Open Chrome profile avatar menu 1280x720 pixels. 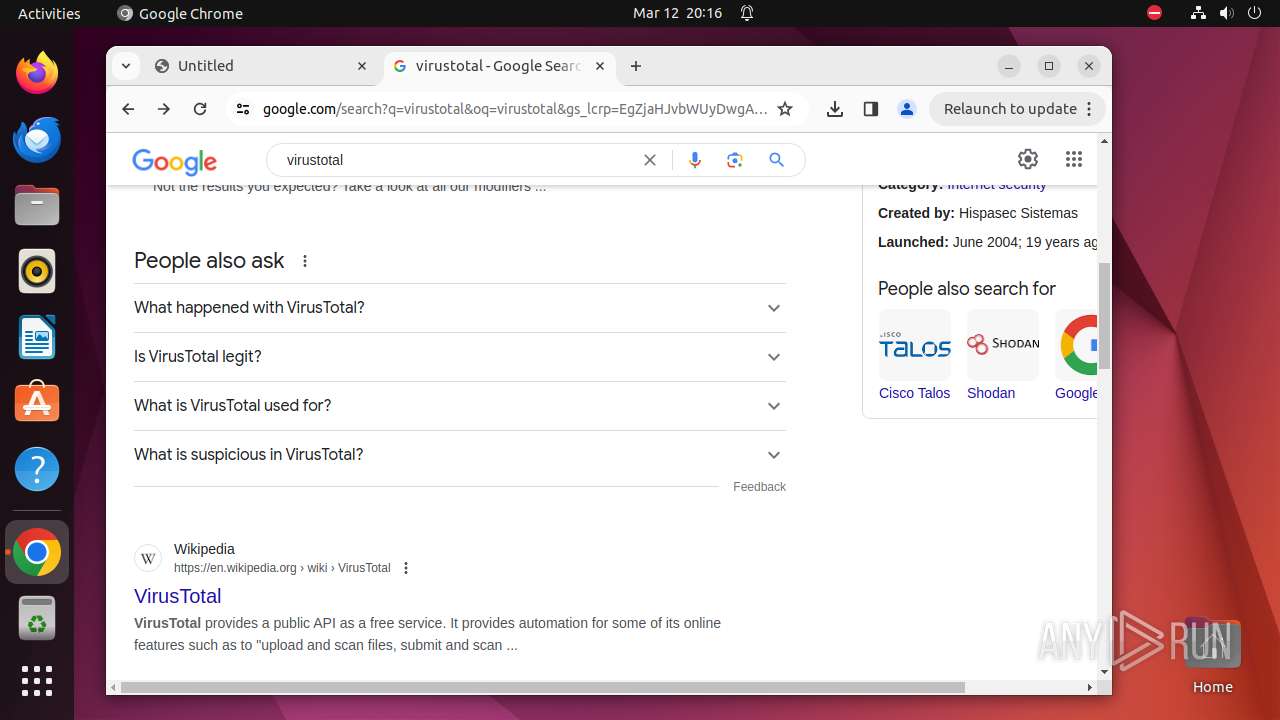coord(907,109)
